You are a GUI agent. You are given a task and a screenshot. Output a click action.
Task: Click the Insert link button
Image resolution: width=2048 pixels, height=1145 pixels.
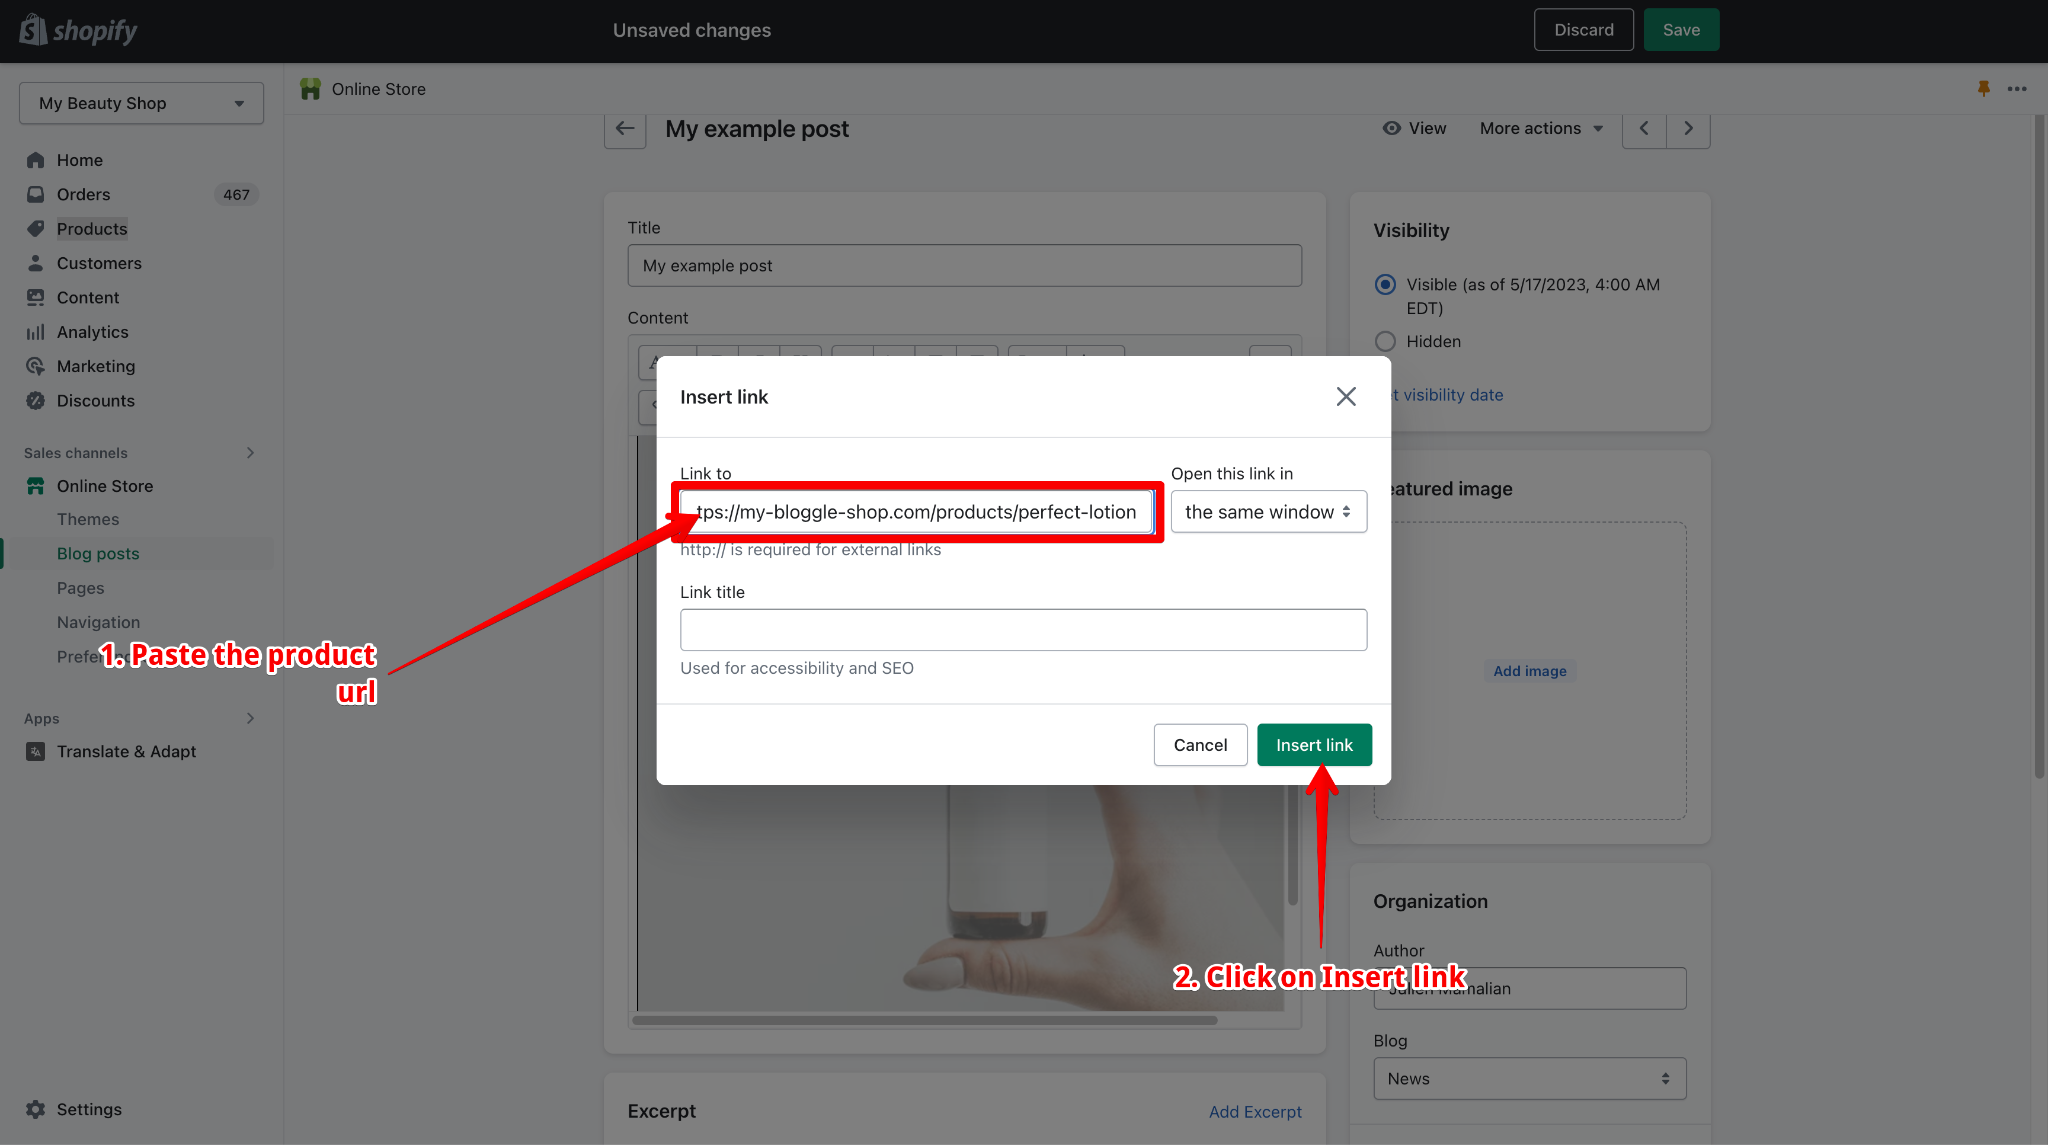pyautogui.click(x=1314, y=744)
